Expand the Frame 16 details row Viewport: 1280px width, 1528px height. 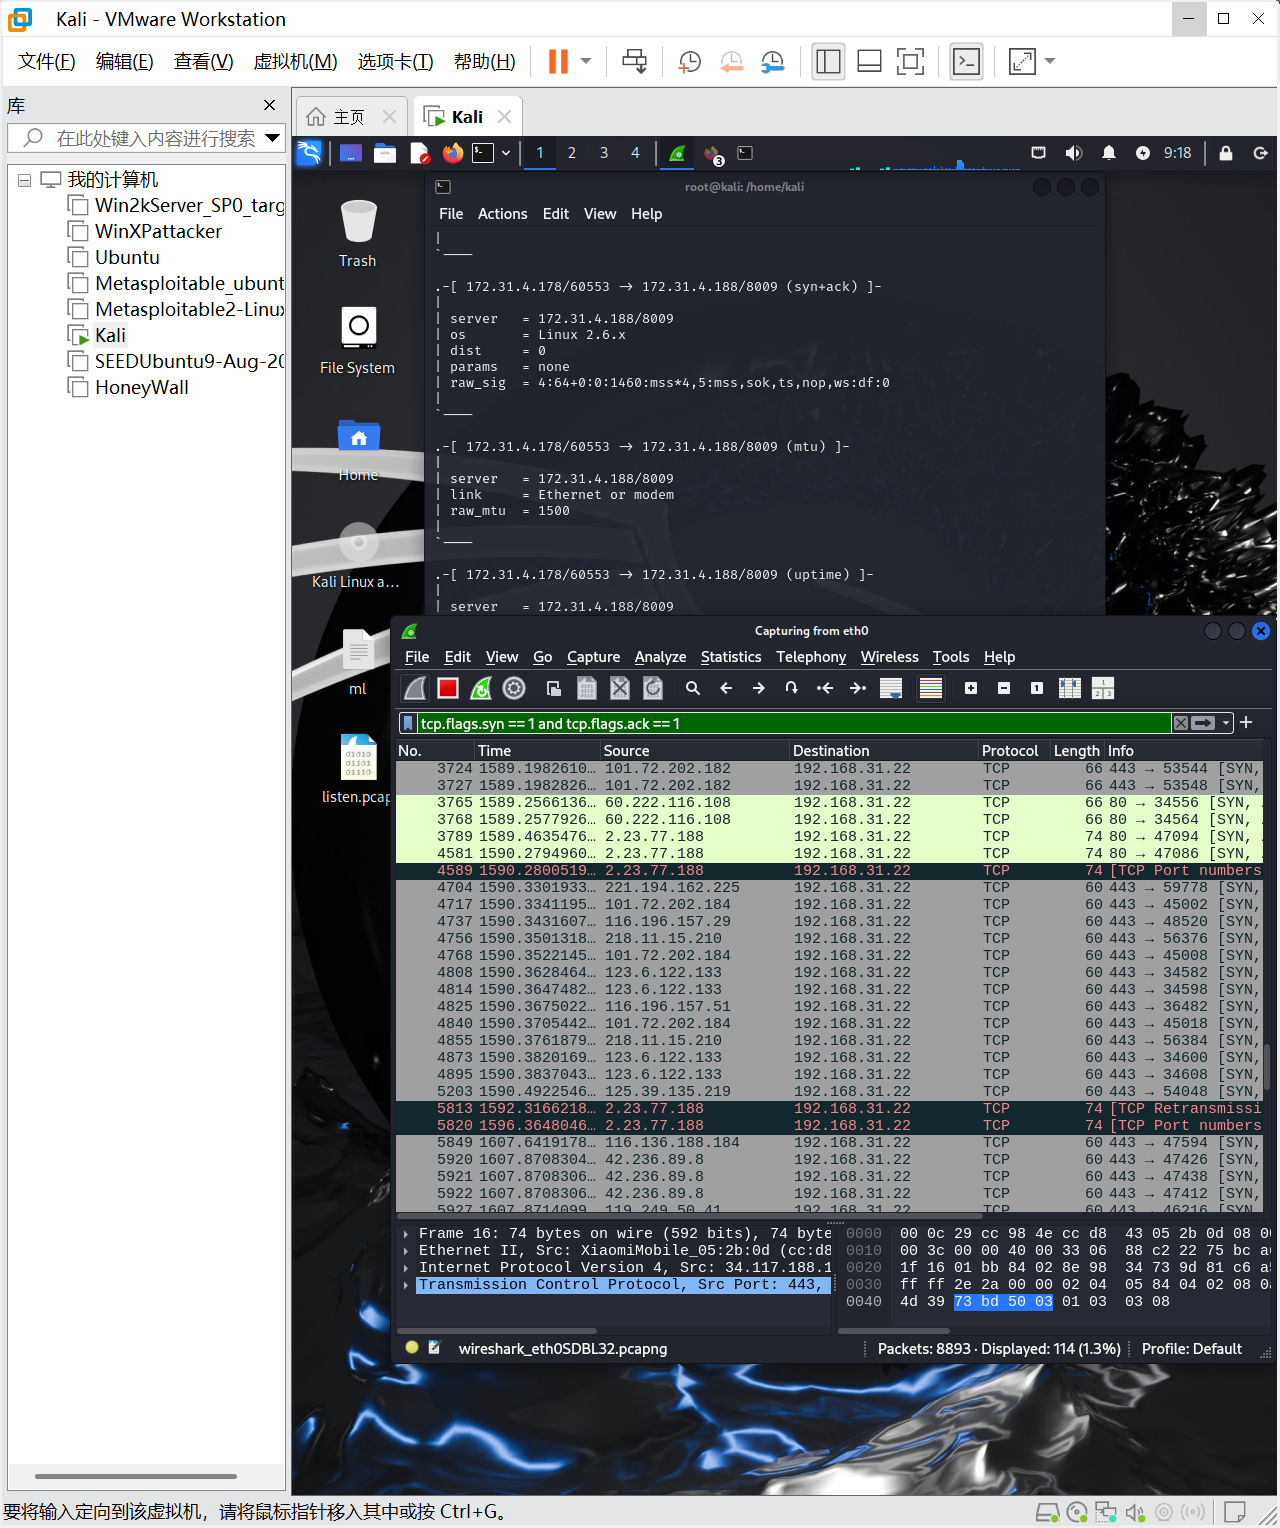[406, 1234]
